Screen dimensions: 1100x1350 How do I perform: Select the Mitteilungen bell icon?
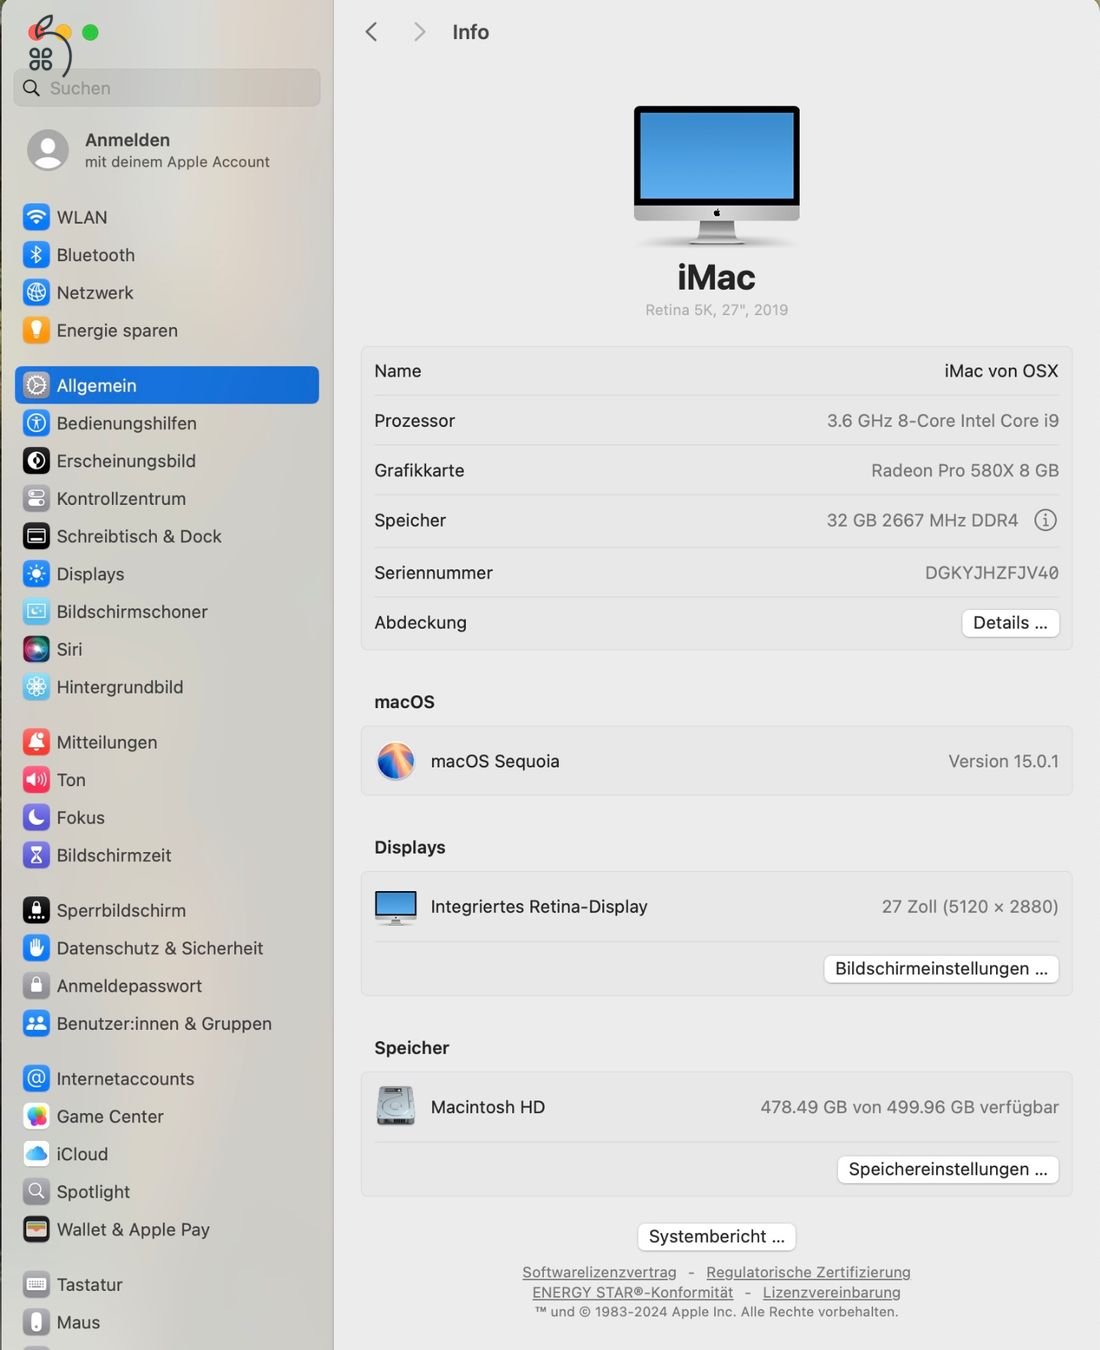pyautogui.click(x=36, y=742)
